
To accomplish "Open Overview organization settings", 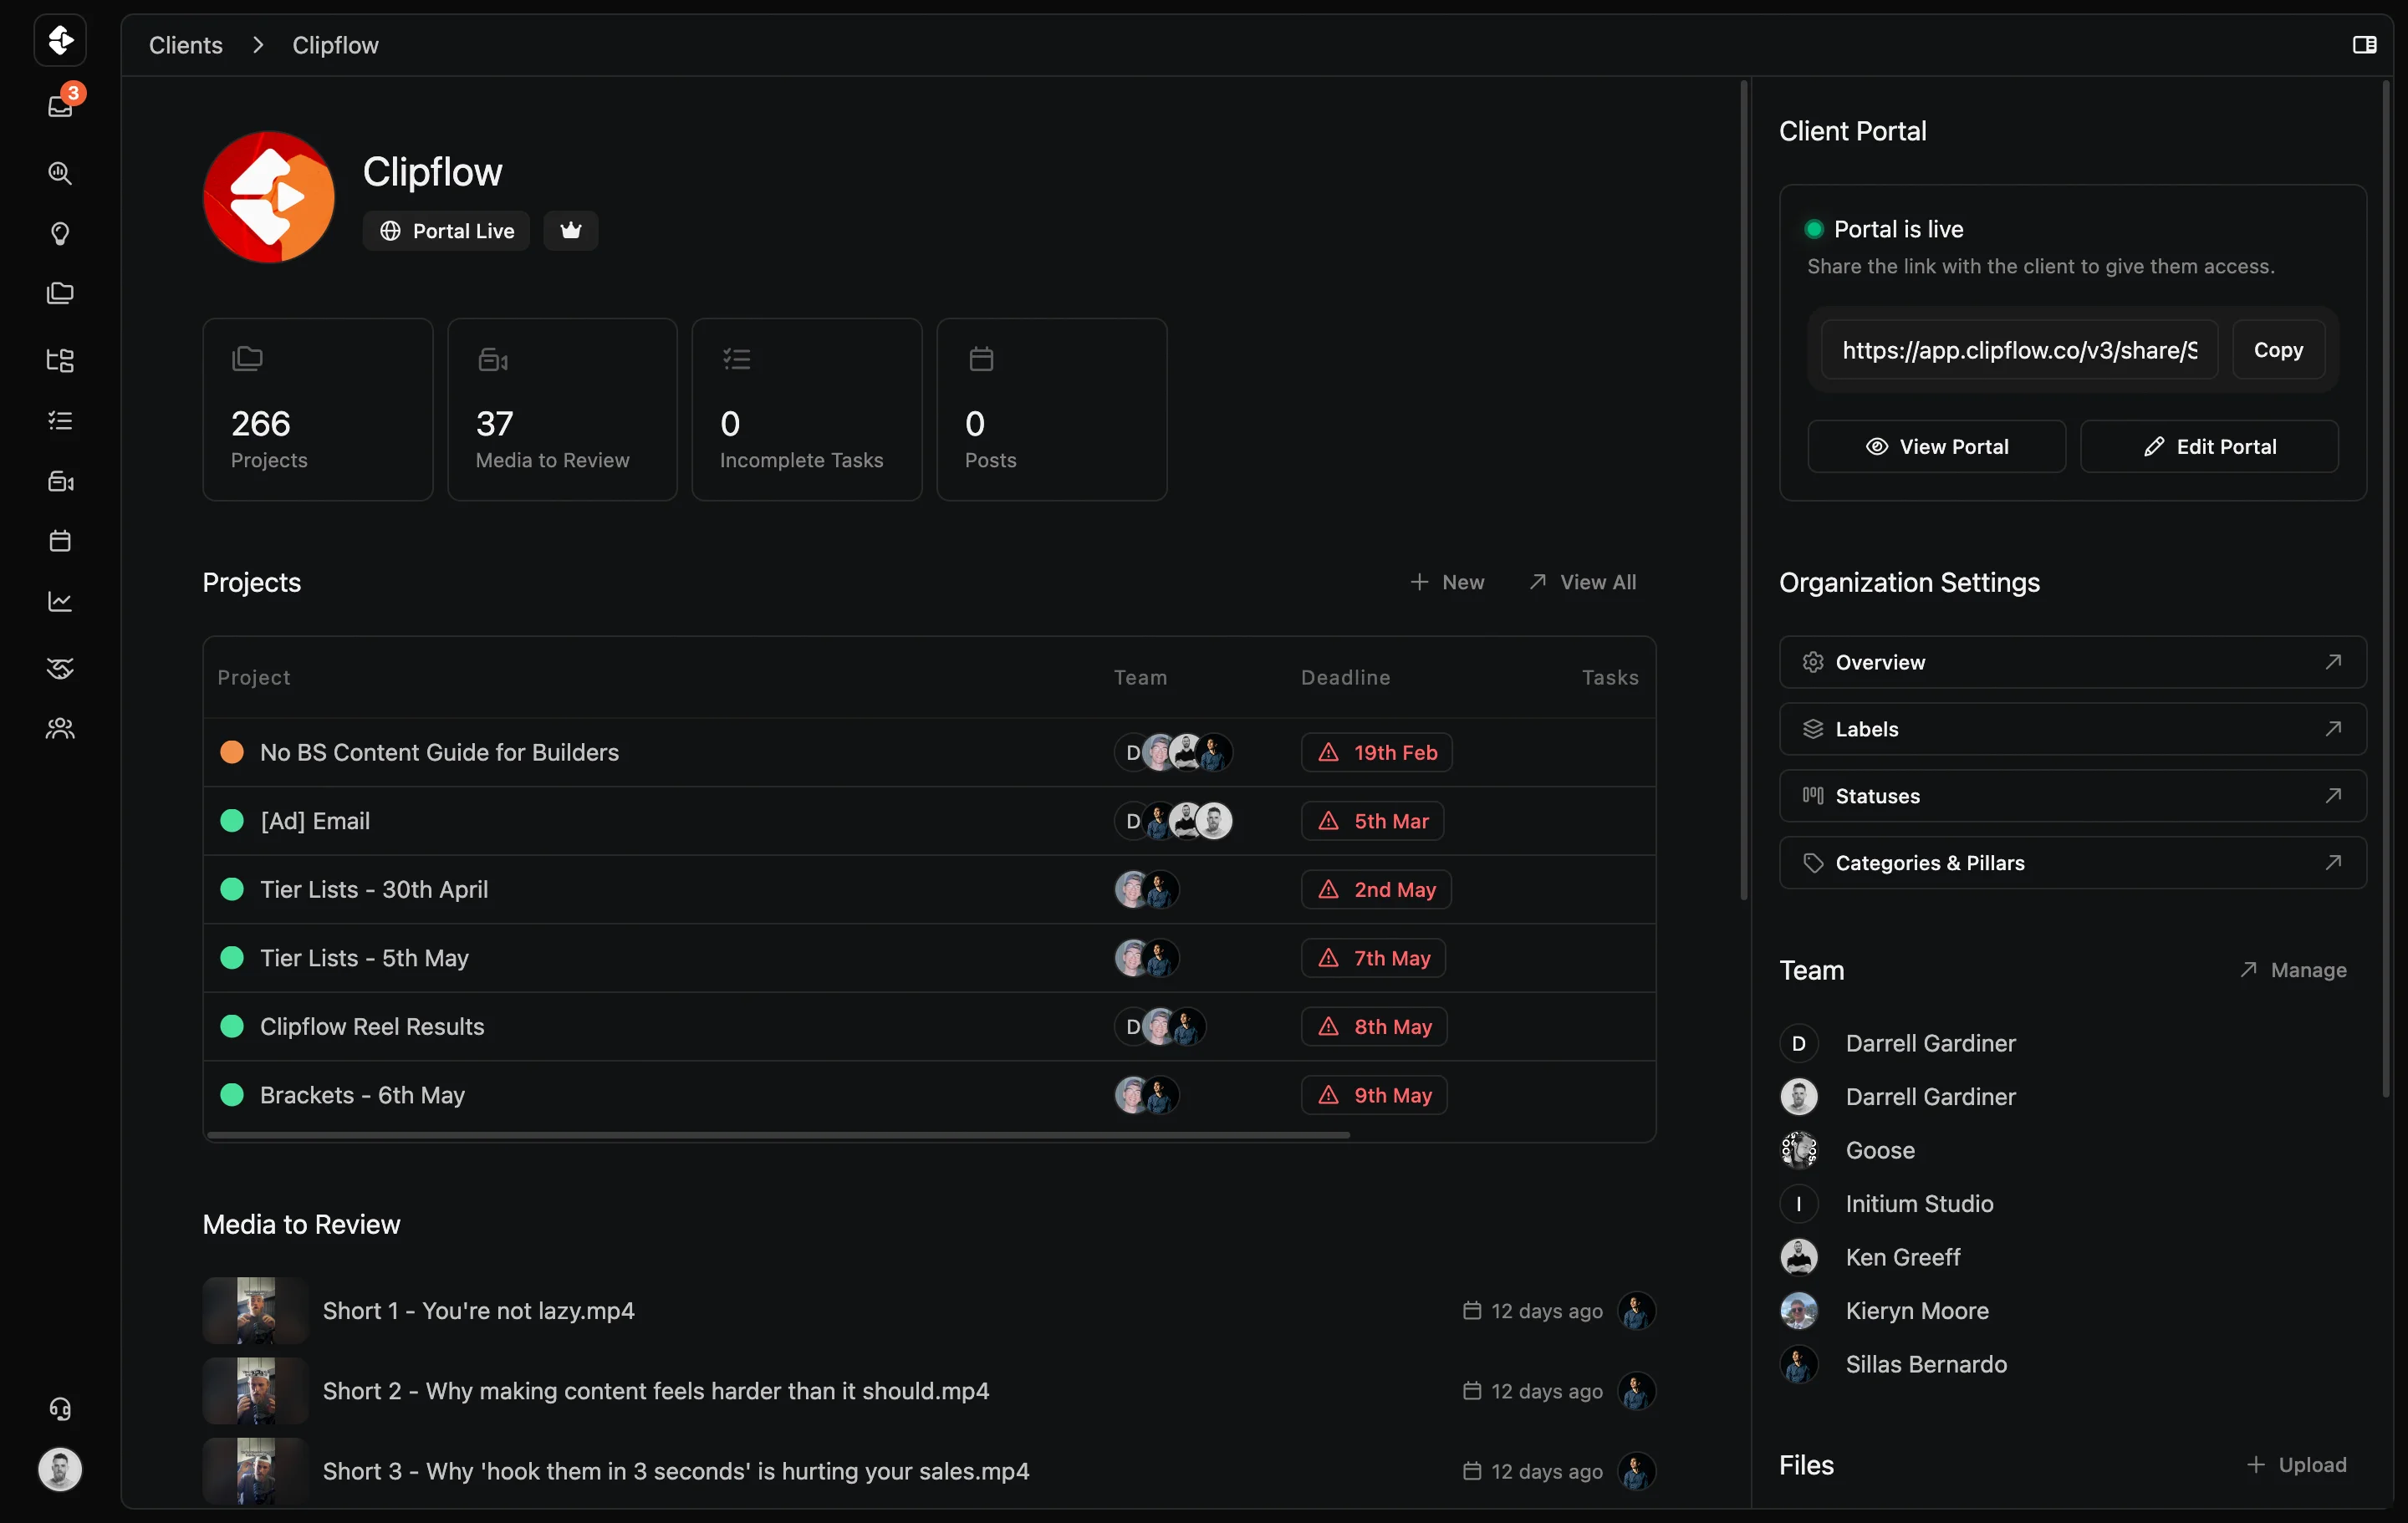I will pos(2072,662).
